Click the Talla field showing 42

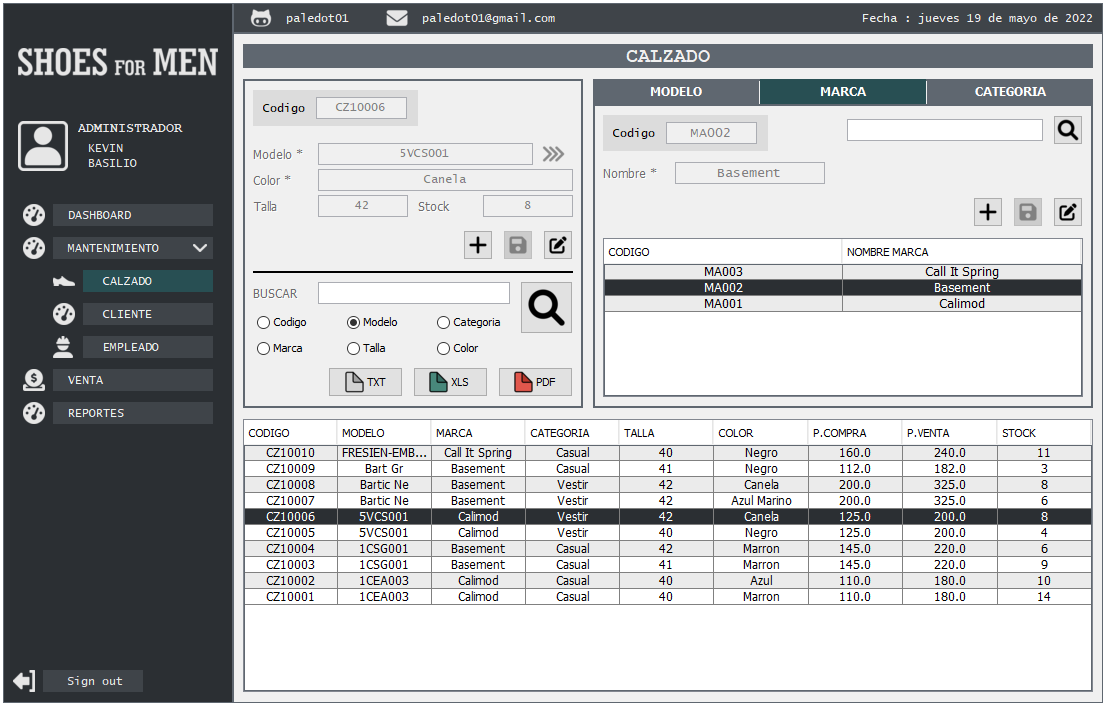pos(363,206)
